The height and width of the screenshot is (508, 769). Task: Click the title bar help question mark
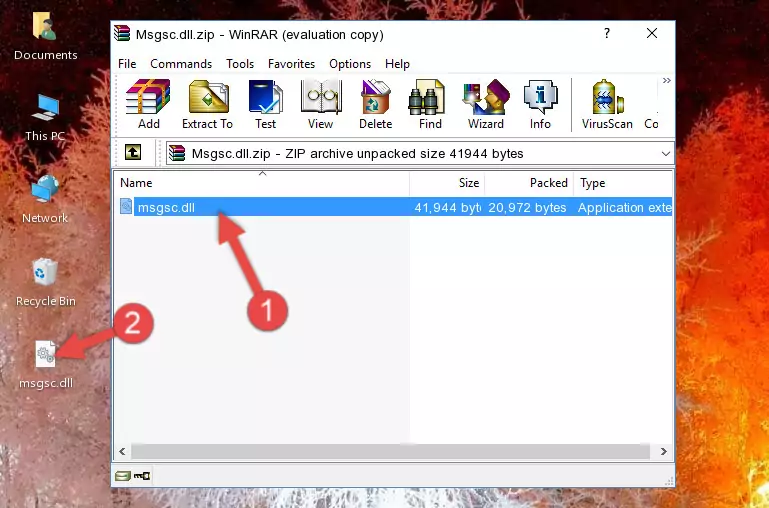(x=607, y=33)
